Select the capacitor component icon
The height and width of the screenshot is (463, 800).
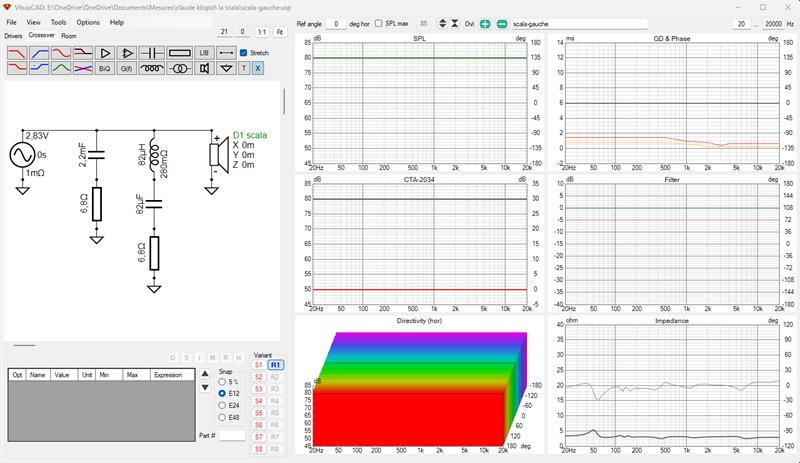(x=151, y=53)
